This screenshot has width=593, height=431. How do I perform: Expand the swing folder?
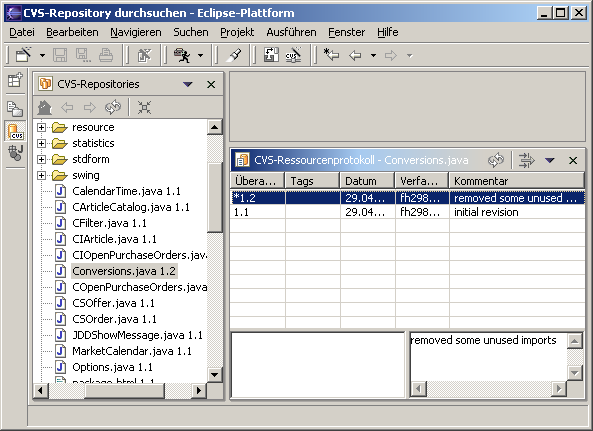coord(42,175)
